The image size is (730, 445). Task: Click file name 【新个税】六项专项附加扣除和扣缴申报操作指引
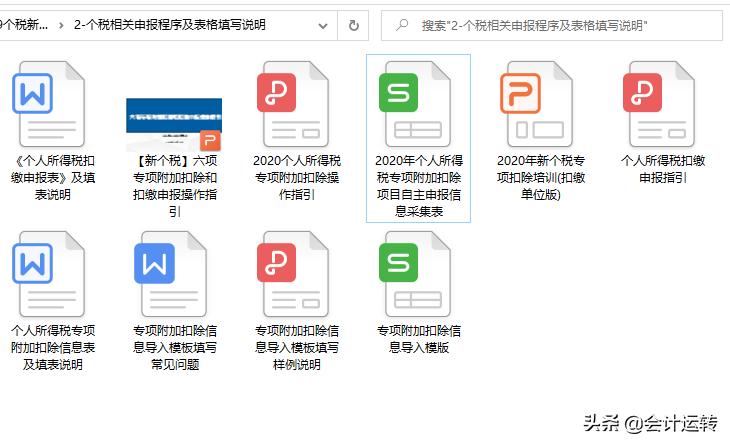point(175,186)
